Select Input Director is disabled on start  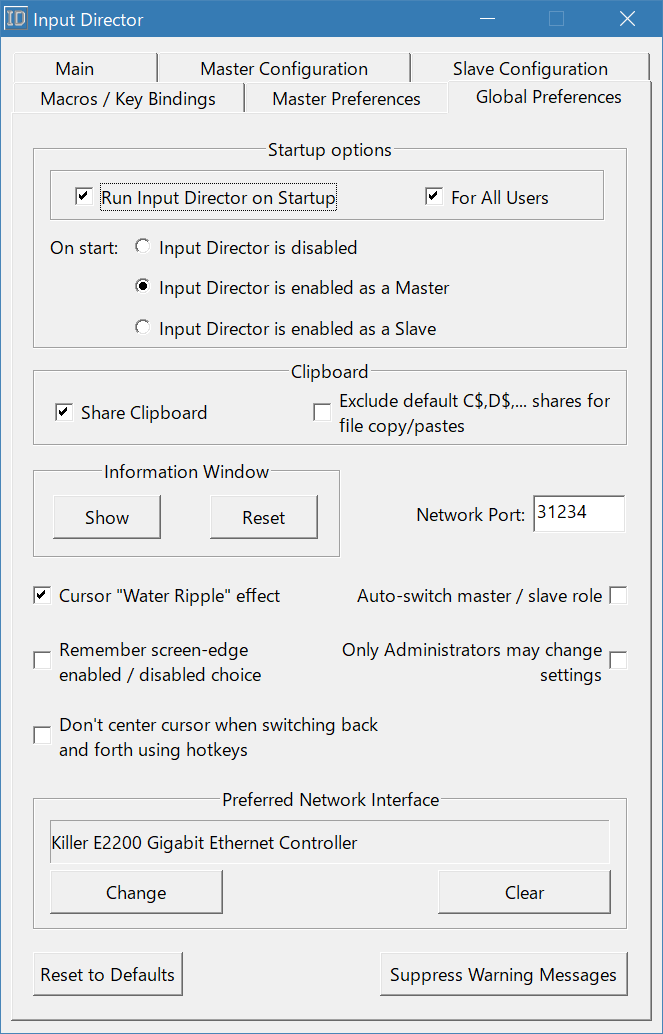pyautogui.click(x=141, y=246)
